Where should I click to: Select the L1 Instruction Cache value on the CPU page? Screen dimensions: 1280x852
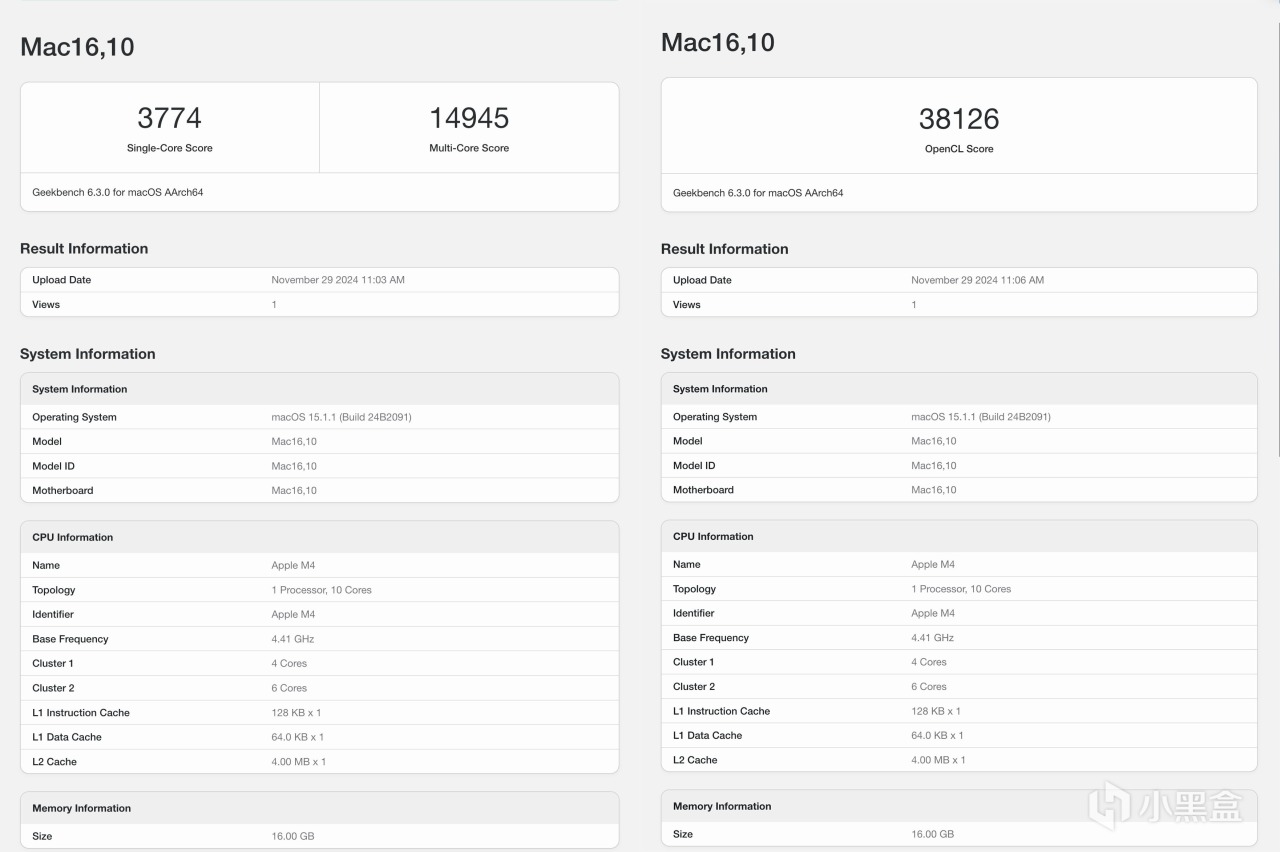(296, 713)
